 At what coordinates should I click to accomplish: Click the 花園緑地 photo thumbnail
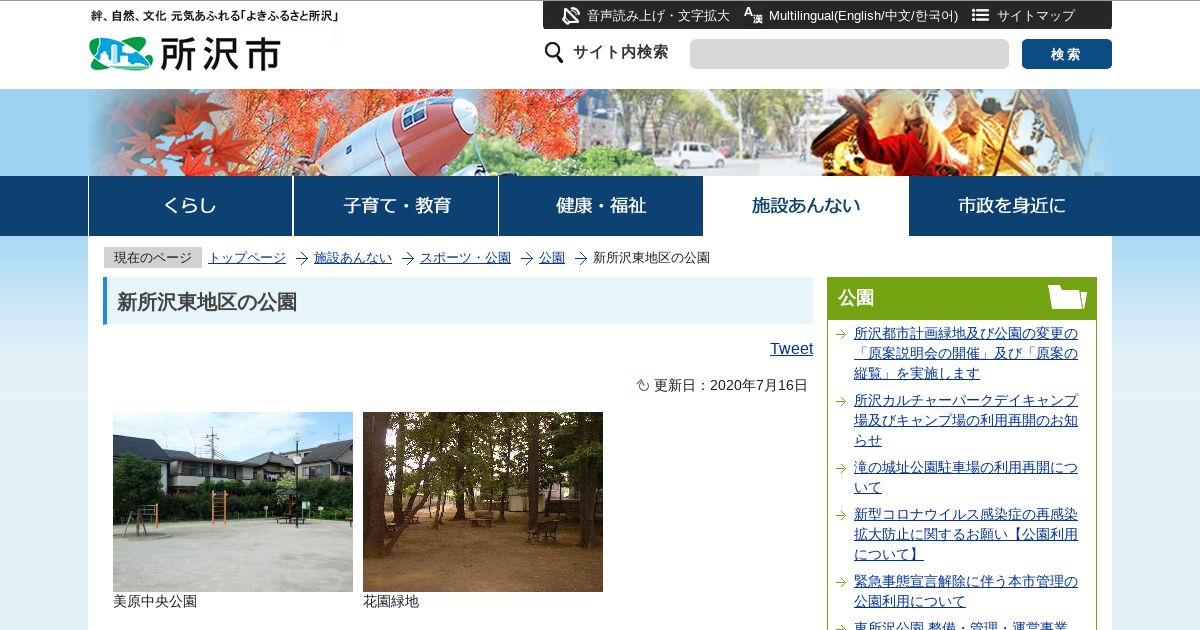(483, 502)
